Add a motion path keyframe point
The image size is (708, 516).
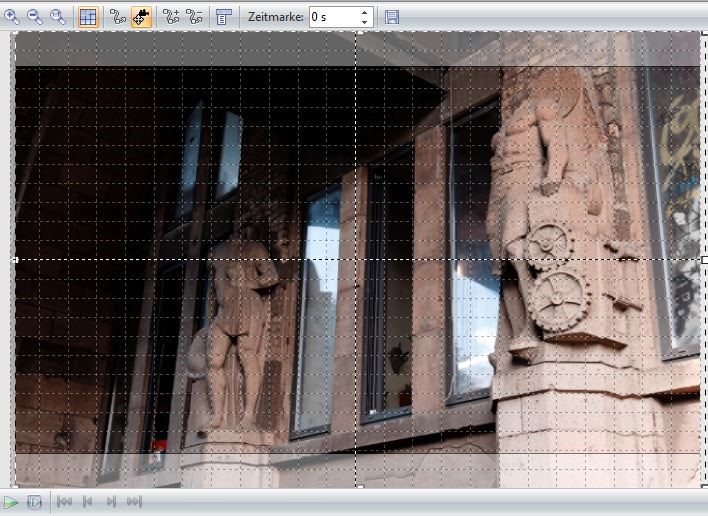(x=171, y=17)
